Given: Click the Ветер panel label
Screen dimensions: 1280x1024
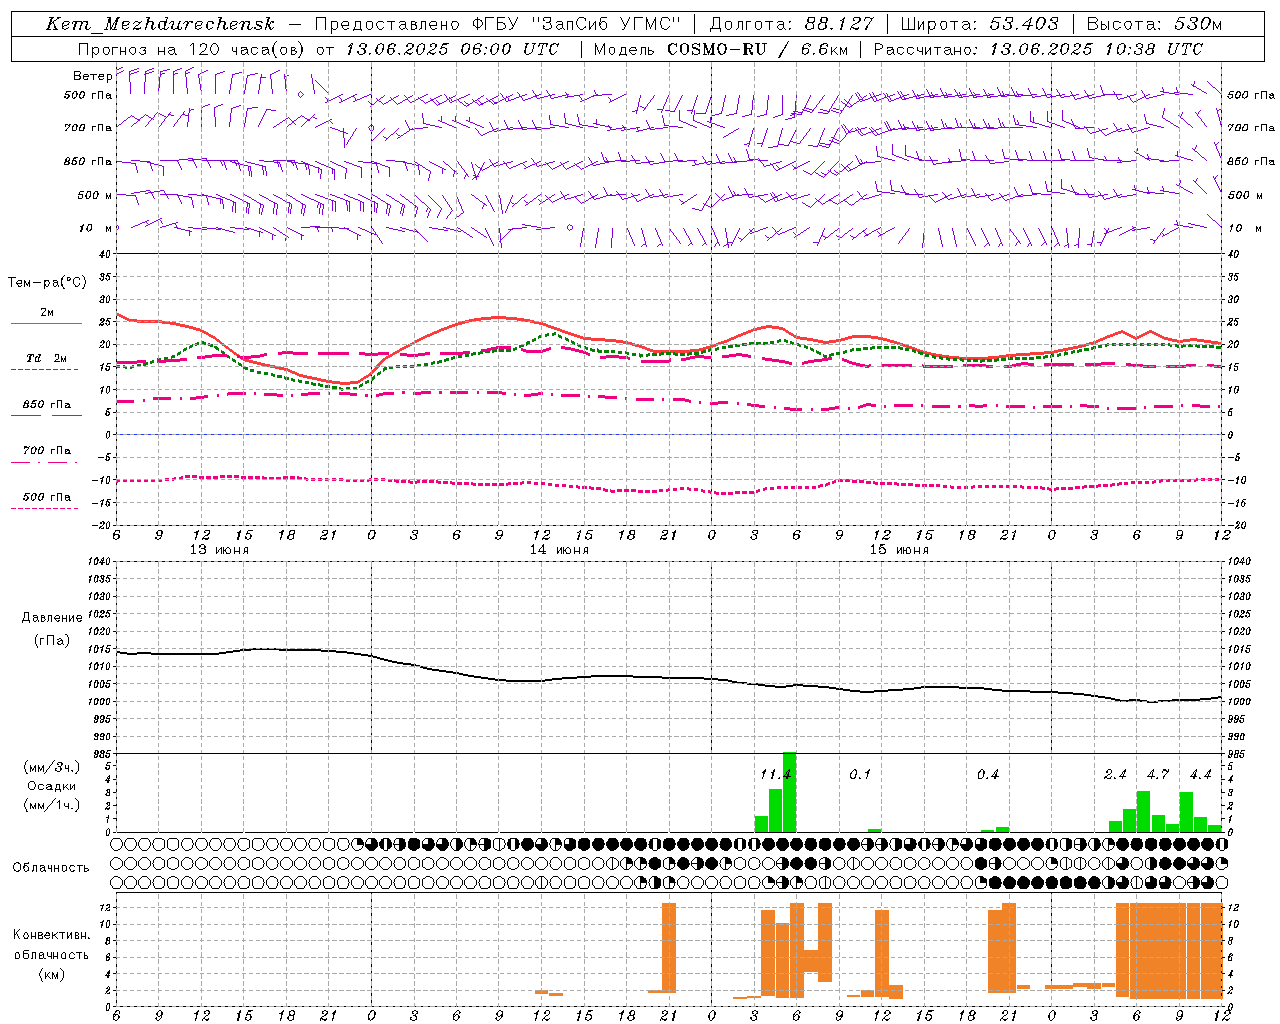Looking at the screenshot, I should point(92,76).
